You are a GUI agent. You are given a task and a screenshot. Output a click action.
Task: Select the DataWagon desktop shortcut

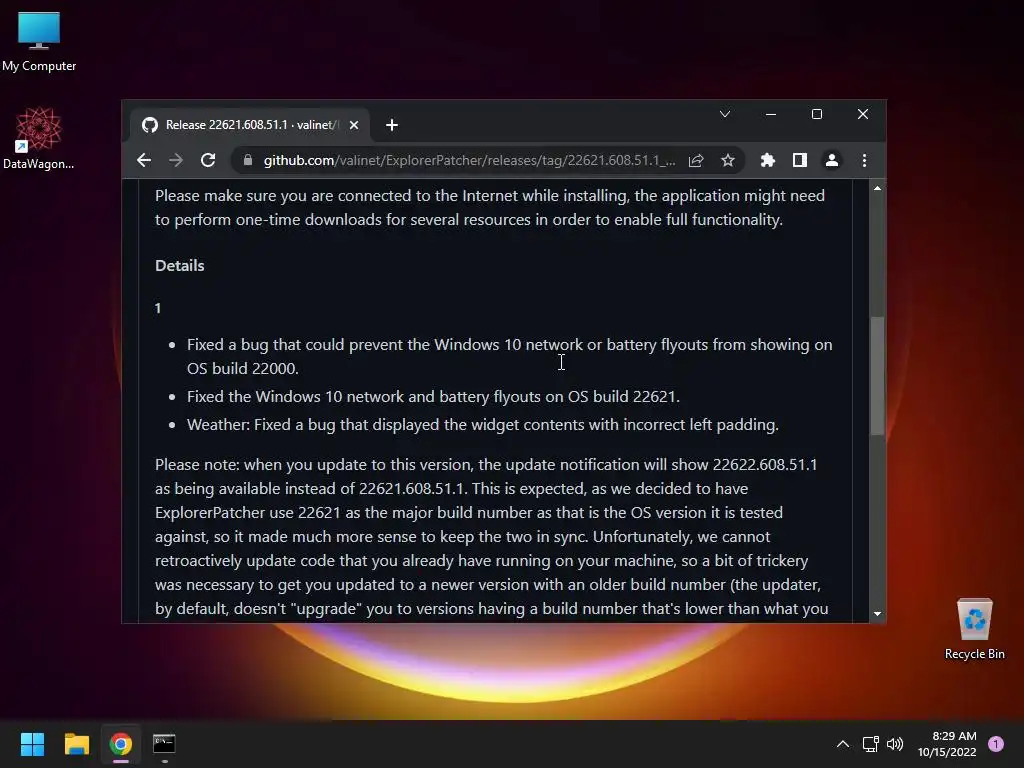(x=39, y=138)
